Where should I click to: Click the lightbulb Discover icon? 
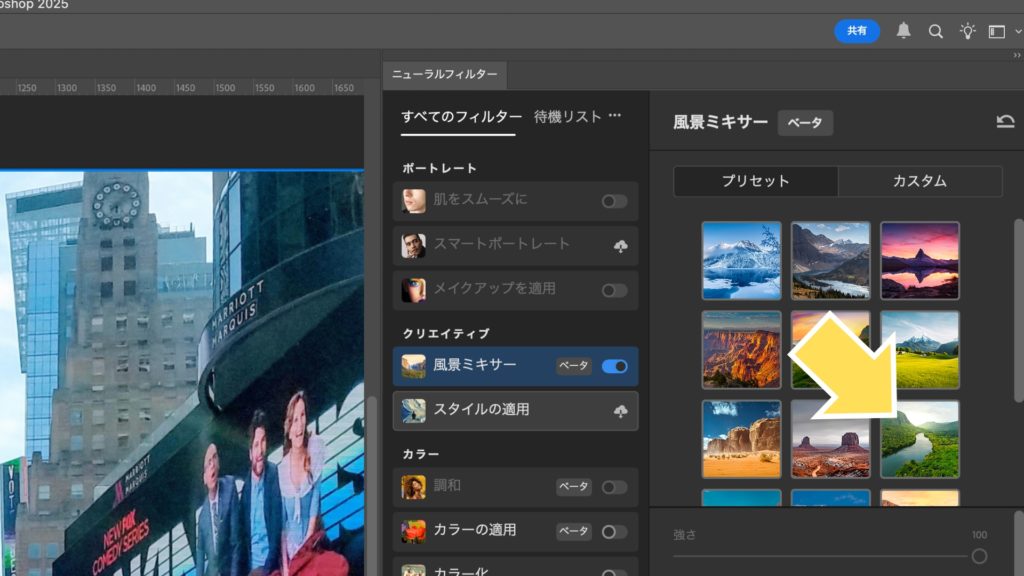tap(967, 31)
